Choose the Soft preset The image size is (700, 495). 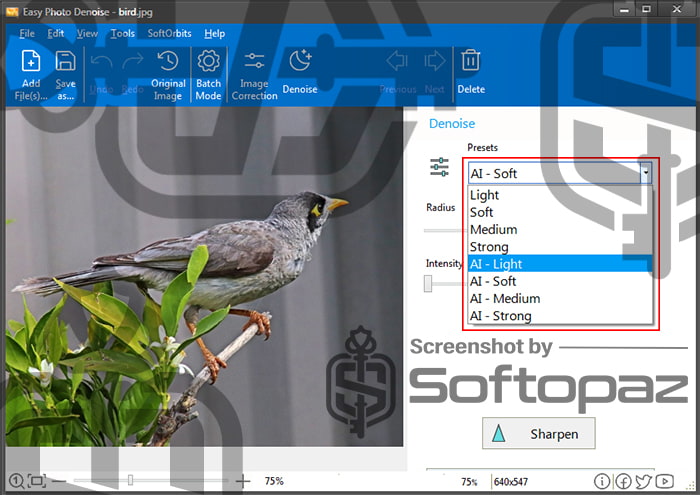pyautogui.click(x=560, y=212)
